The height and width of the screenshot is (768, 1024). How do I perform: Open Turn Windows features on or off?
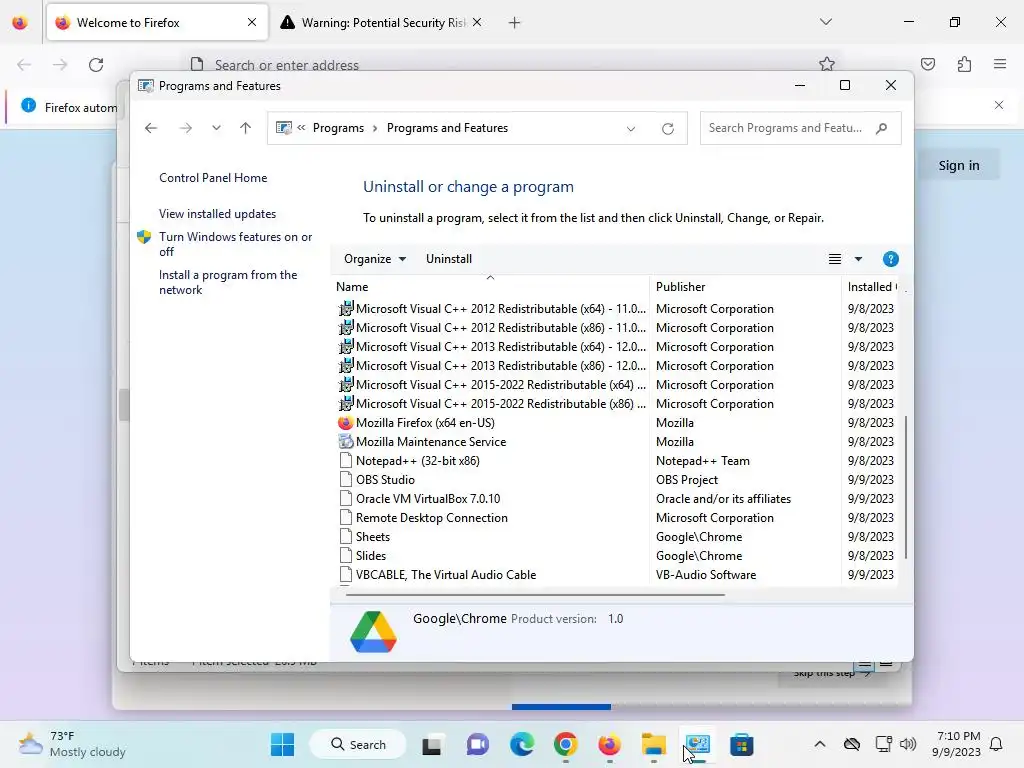point(235,244)
